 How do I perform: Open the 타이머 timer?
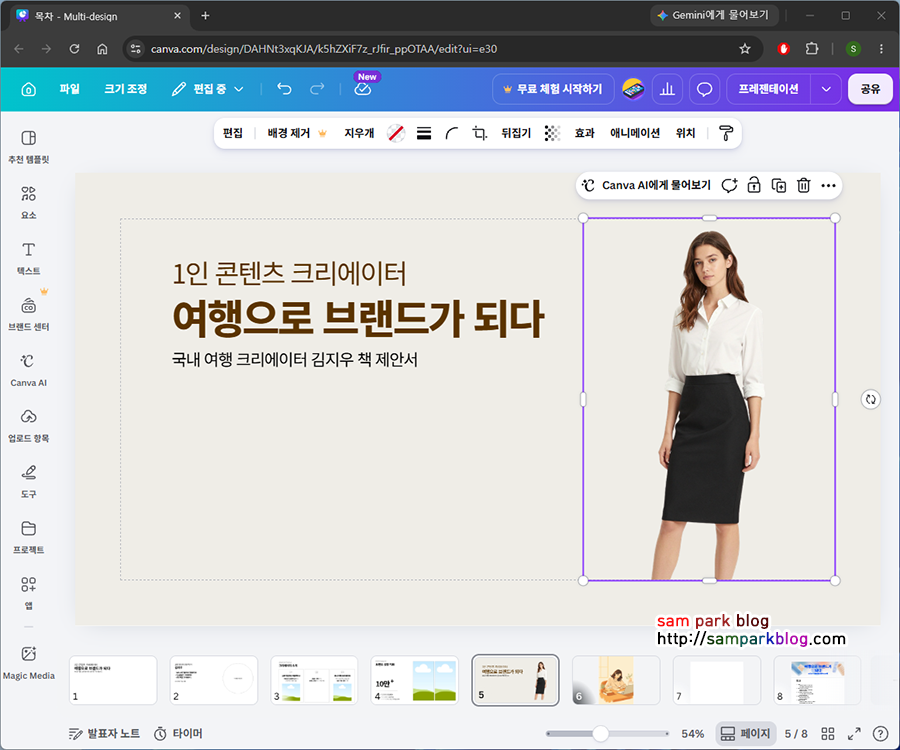coord(179,733)
